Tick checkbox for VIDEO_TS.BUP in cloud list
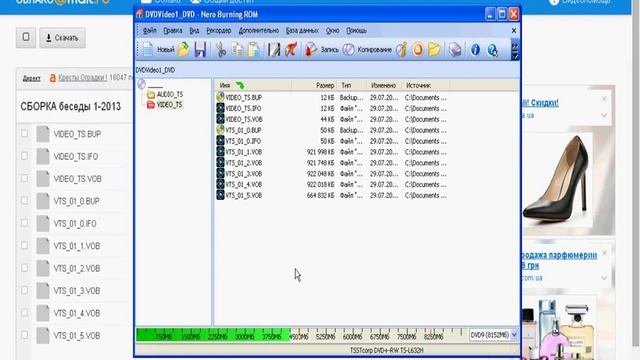 [24, 133]
